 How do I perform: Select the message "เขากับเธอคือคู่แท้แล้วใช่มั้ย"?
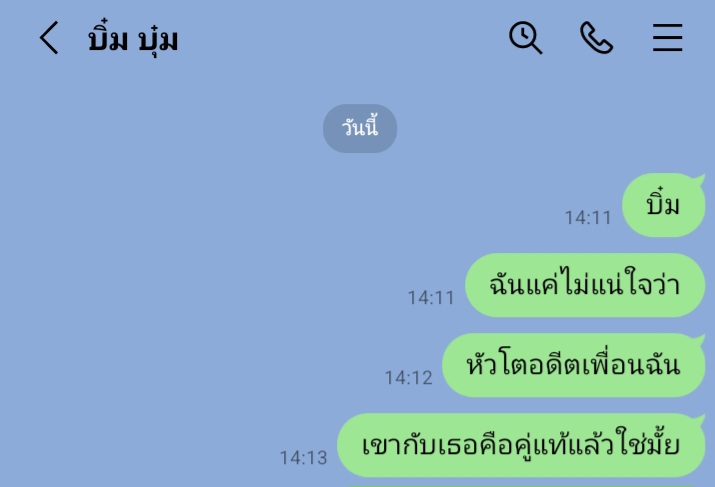521,445
